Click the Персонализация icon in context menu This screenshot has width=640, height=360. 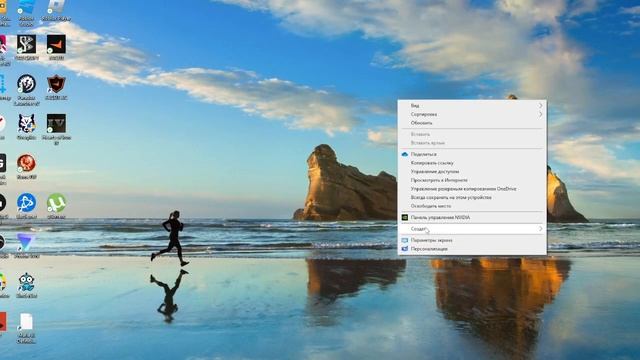pos(404,249)
